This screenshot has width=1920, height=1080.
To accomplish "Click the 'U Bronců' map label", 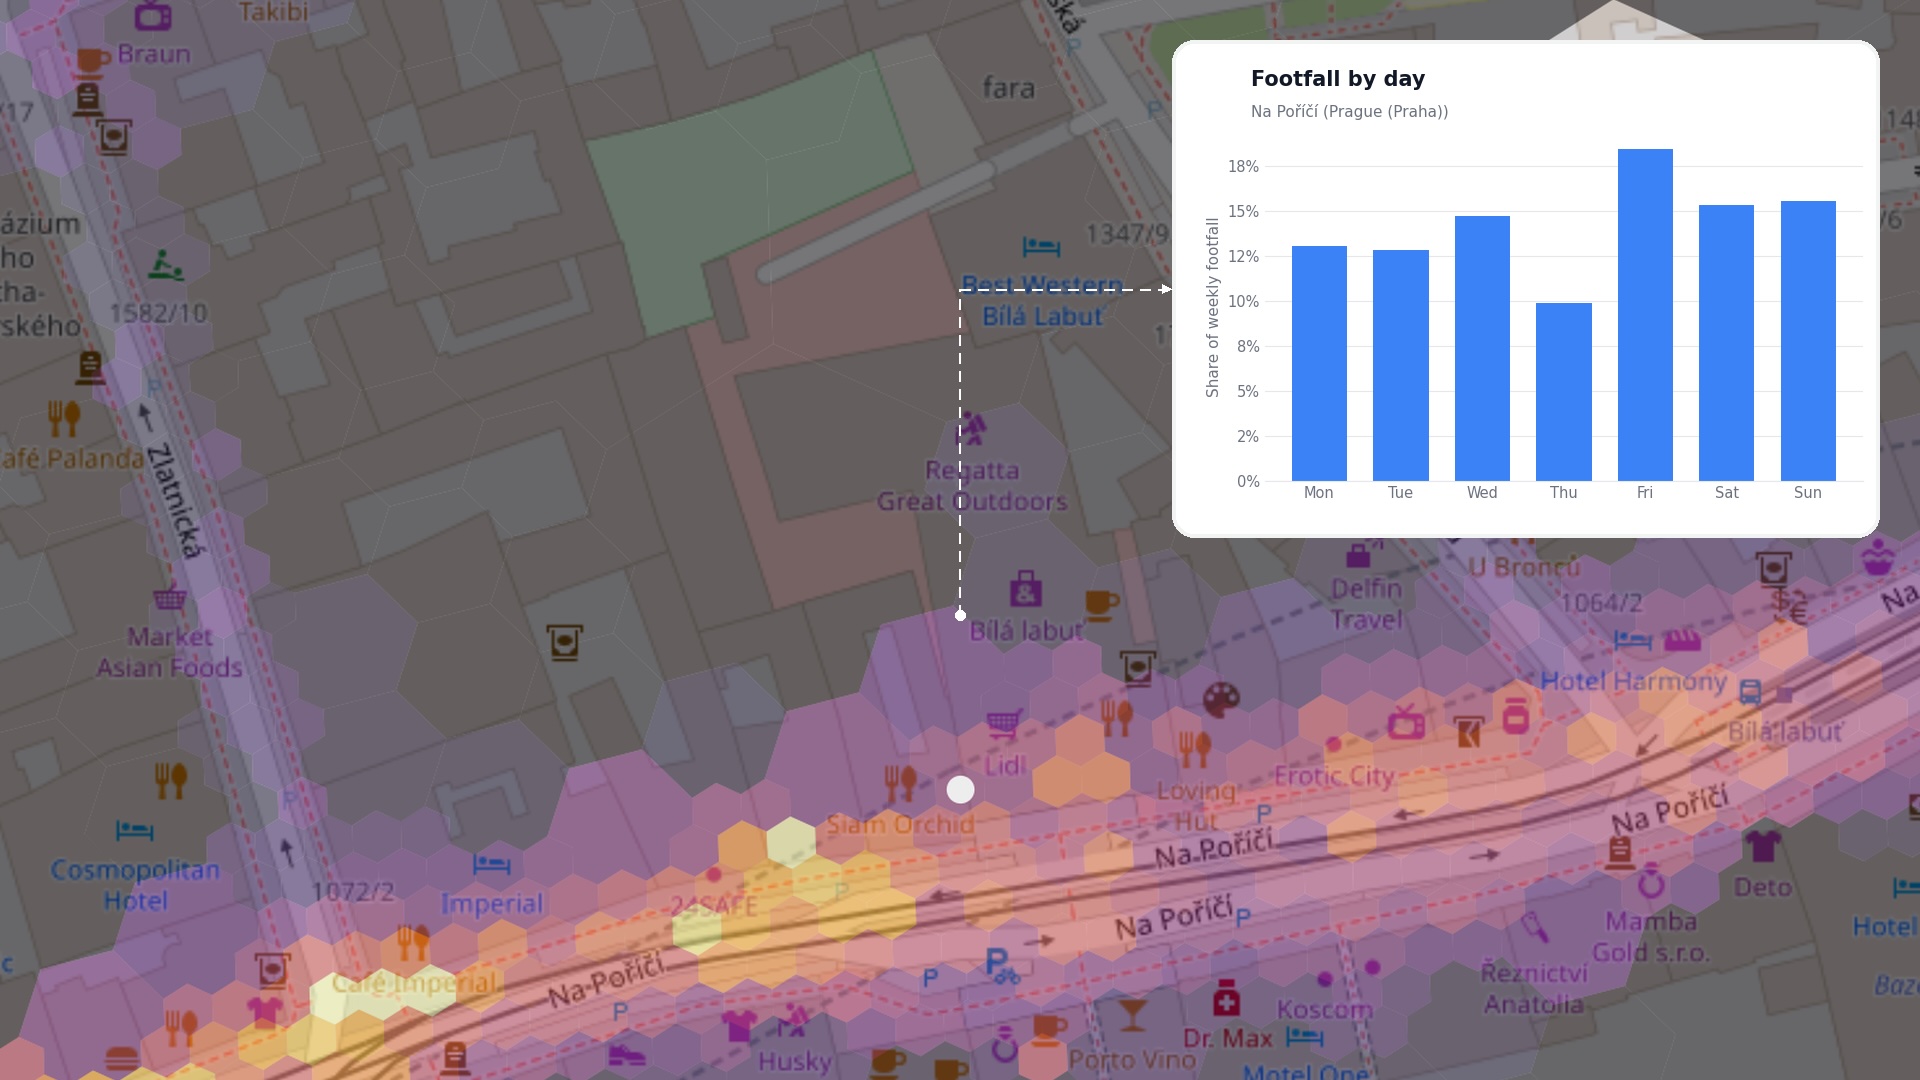I will (x=1525, y=567).
